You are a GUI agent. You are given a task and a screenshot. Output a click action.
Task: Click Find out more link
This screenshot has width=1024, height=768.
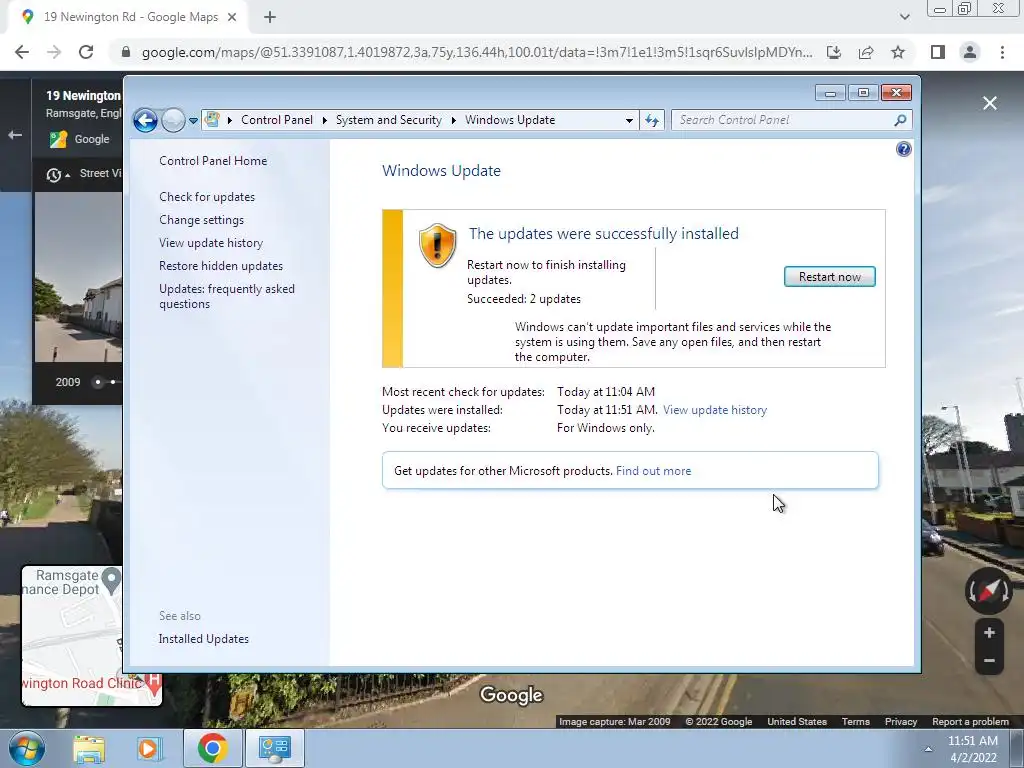point(653,471)
